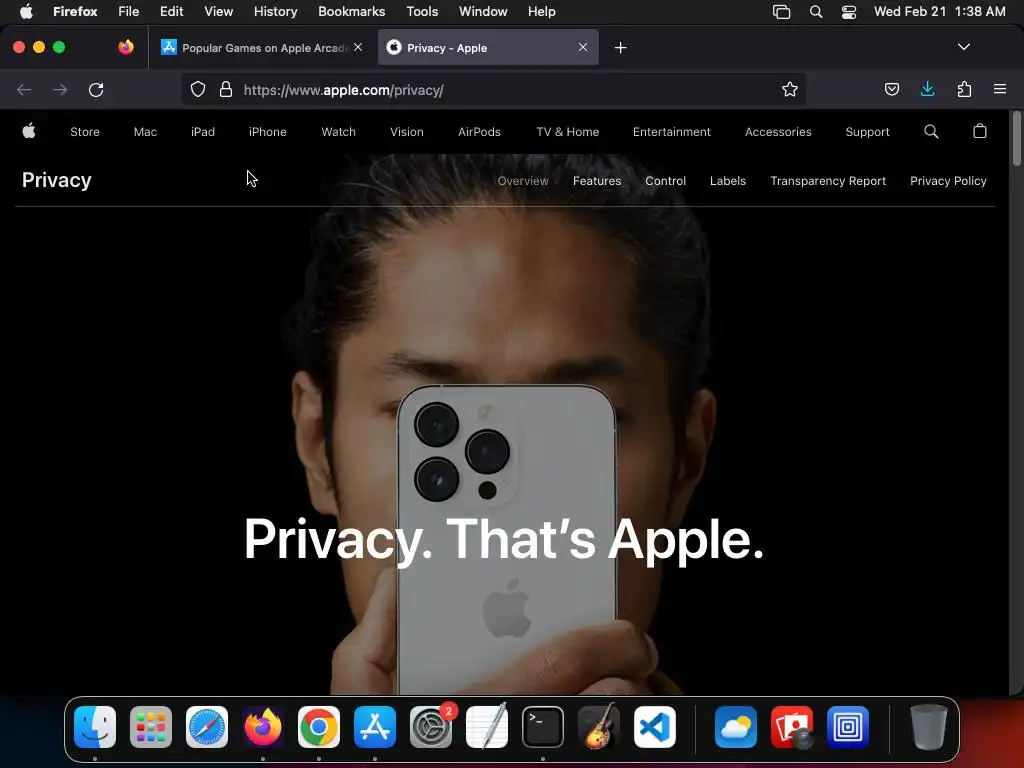Launch Safari from the Dock
Image resolution: width=1024 pixels, height=768 pixels.
coord(207,727)
